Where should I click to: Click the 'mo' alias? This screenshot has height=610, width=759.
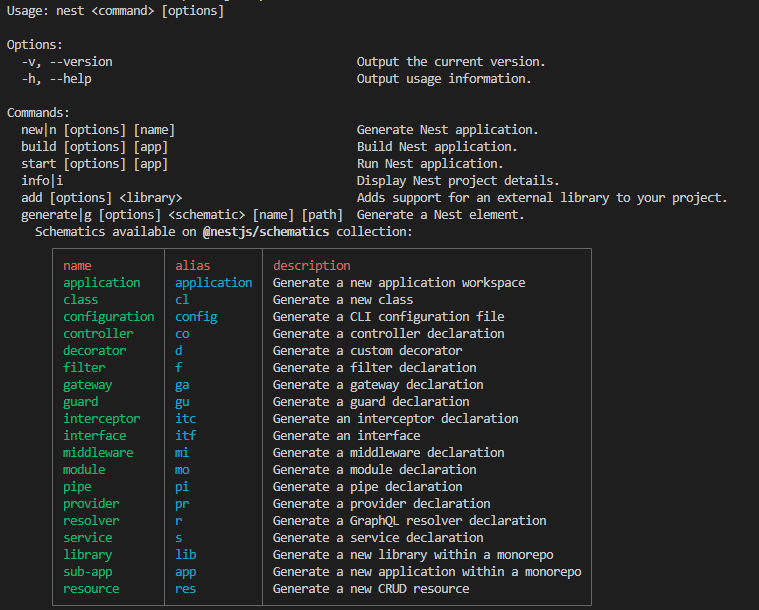point(182,470)
